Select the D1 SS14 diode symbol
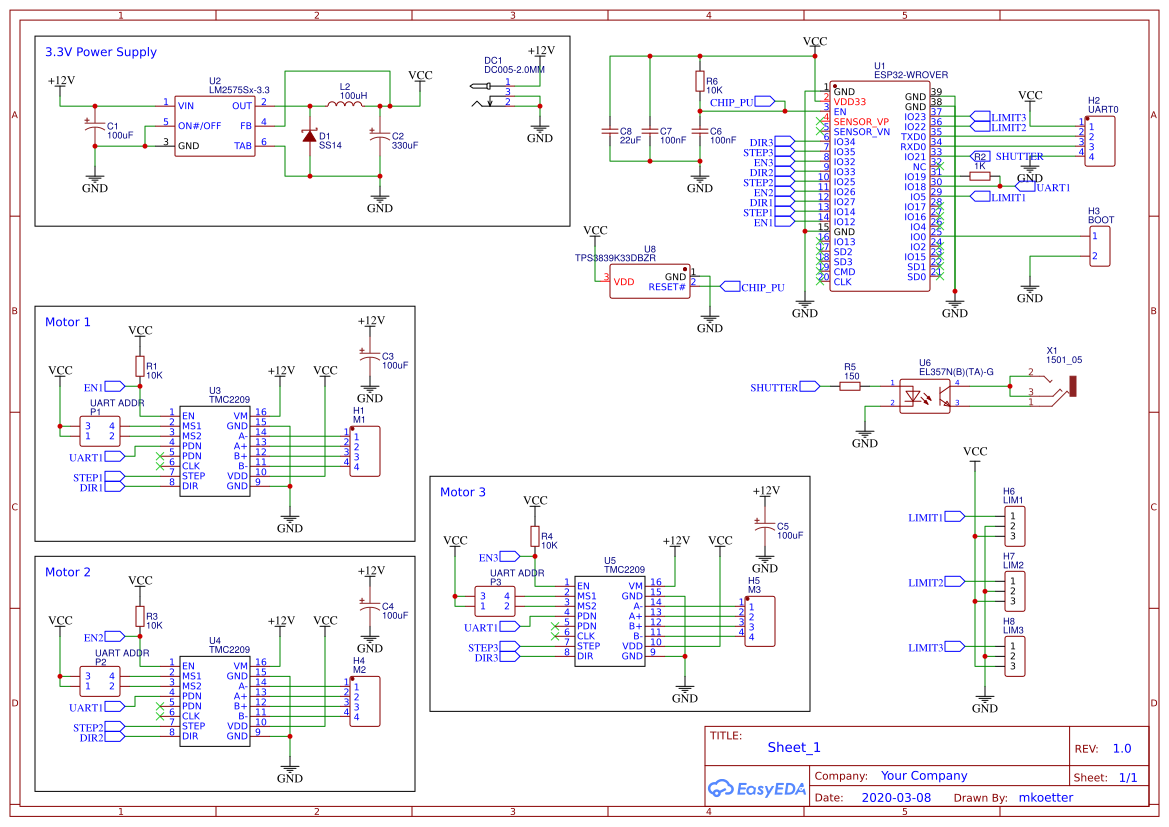 coord(309,136)
